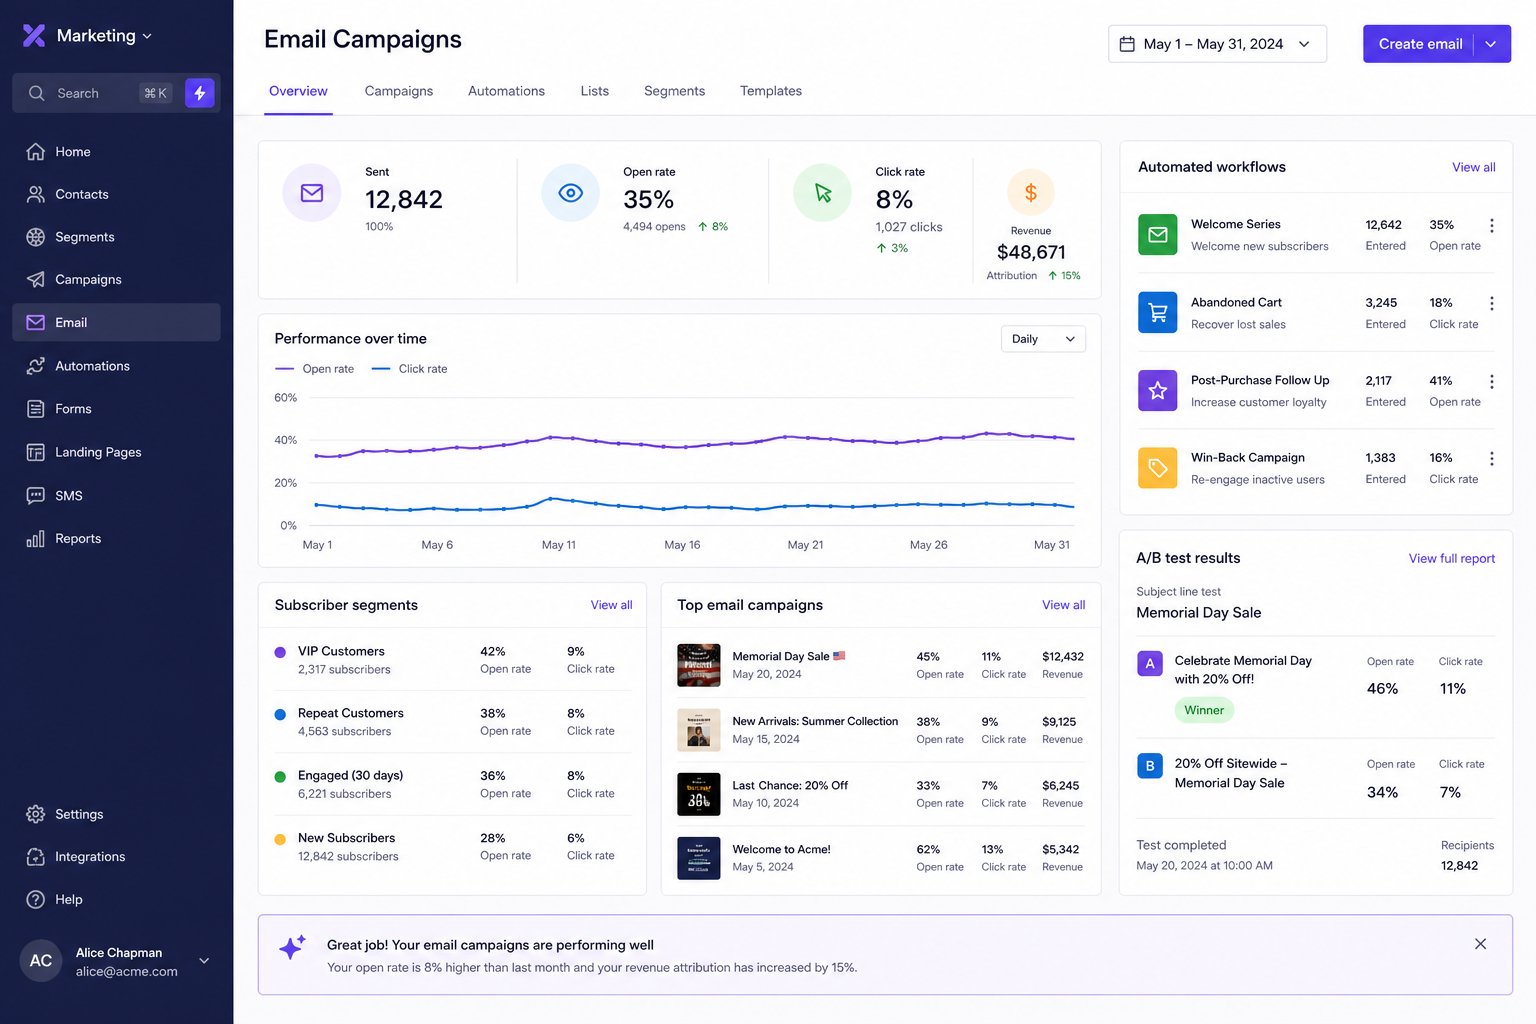
Task: Open Abandoned Cart three-dot menu
Action: [1491, 304]
